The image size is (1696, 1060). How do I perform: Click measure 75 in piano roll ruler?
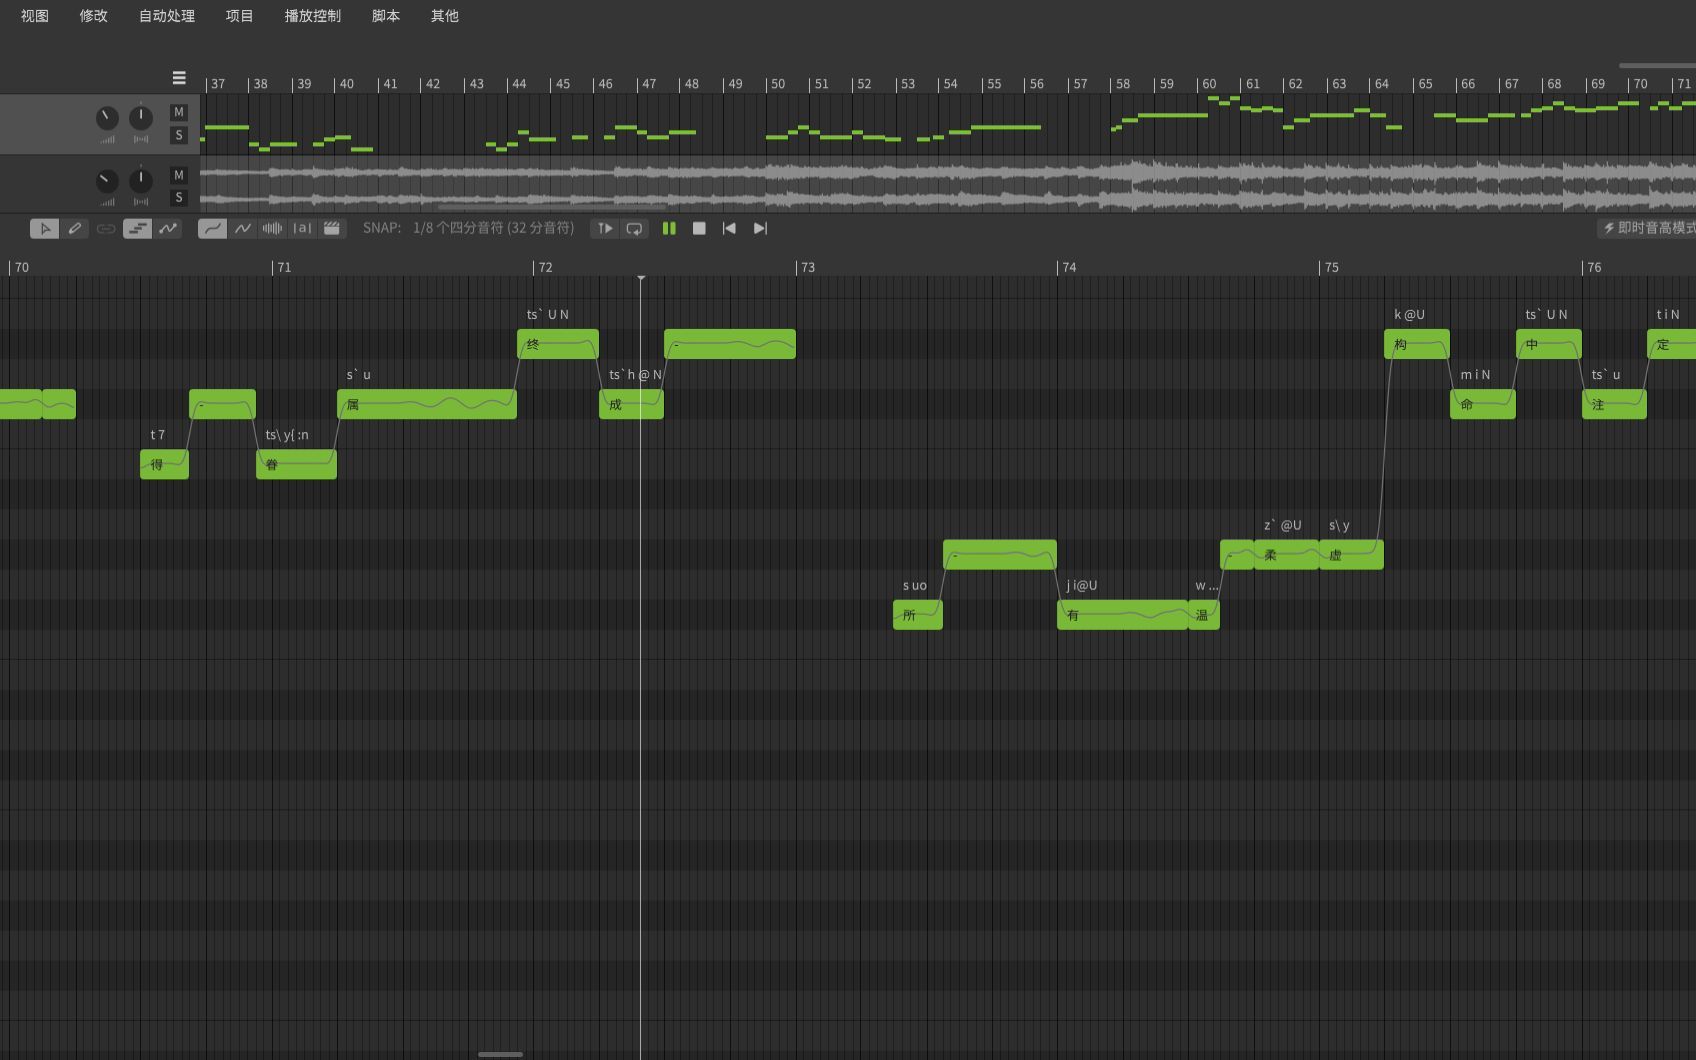click(x=1331, y=268)
